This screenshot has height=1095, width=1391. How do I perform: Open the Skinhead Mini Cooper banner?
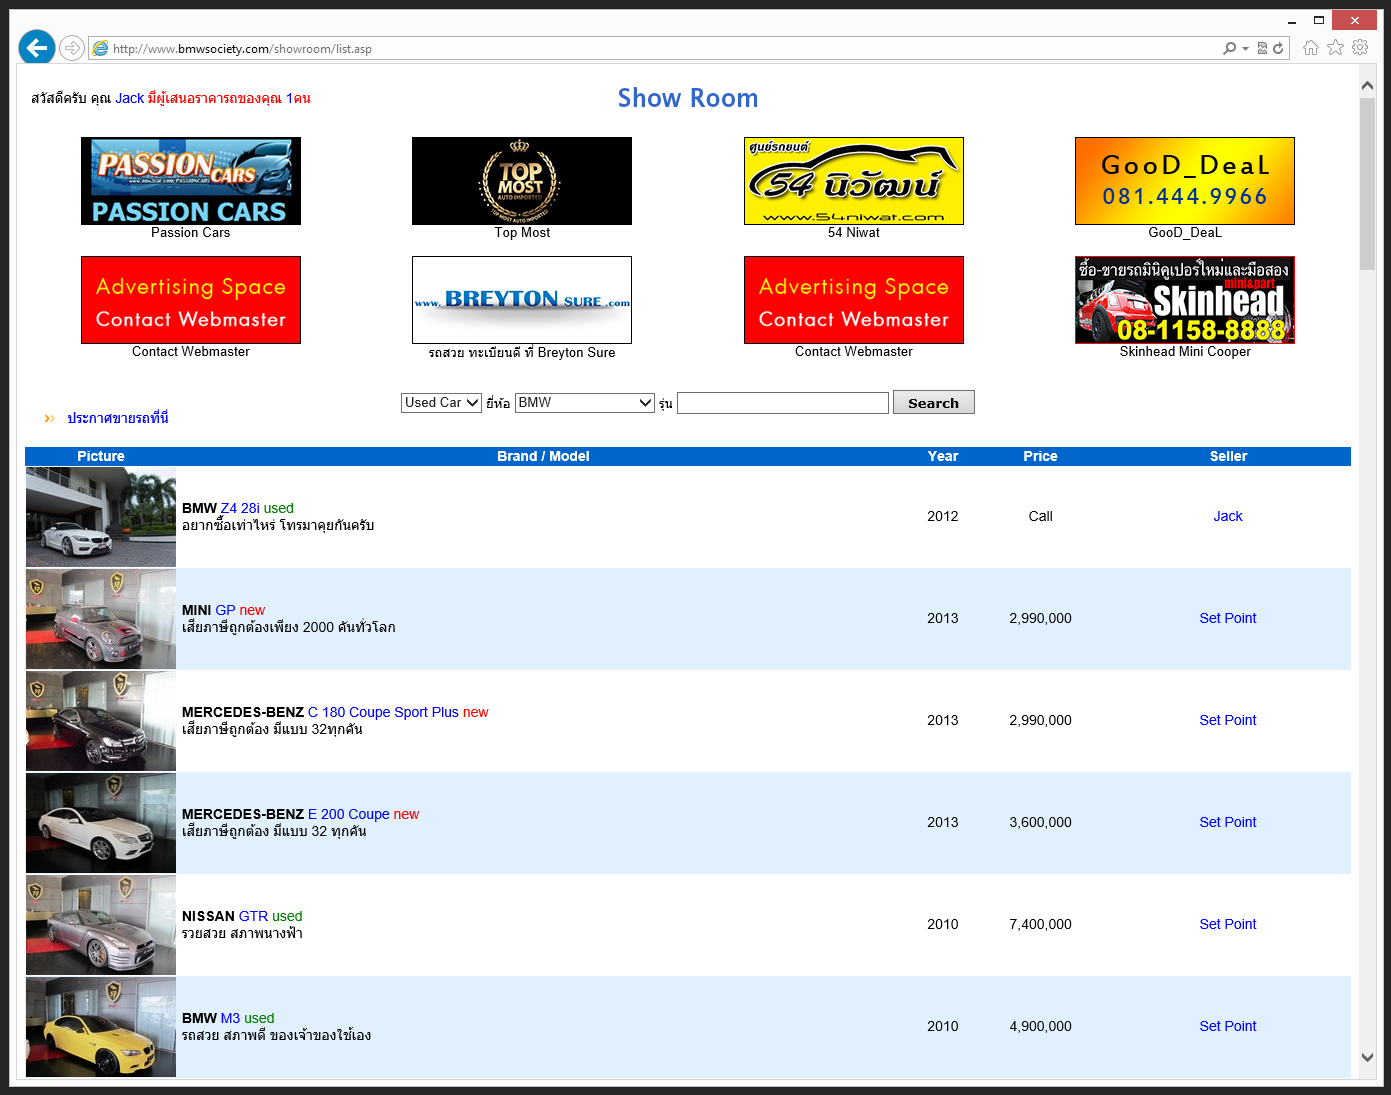pos(1185,300)
